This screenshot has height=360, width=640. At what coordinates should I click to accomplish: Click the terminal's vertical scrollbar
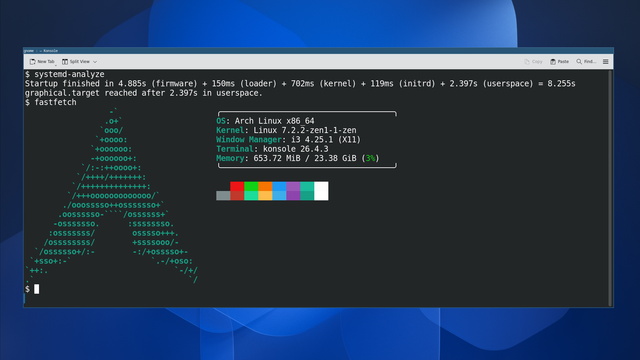click(611, 188)
